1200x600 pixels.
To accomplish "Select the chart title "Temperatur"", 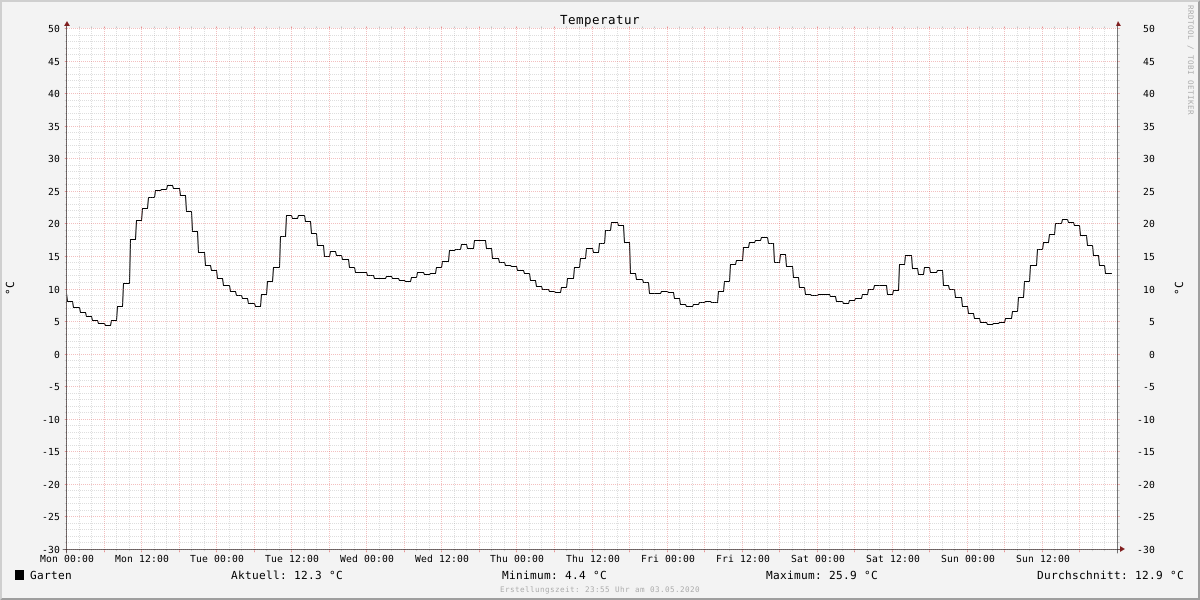I will (x=600, y=20).
